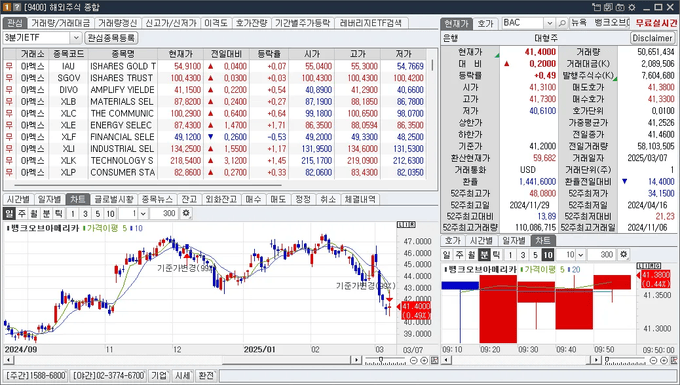Expand the interval dropdown showing 10 on minute chart
The height and width of the screenshot is (385, 680).
[581, 254]
